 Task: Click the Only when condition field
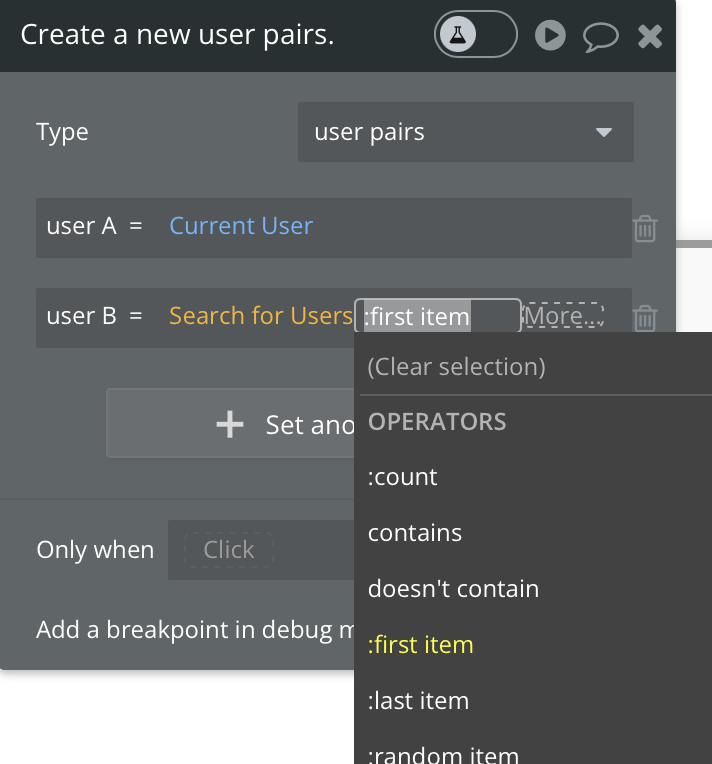coord(229,549)
